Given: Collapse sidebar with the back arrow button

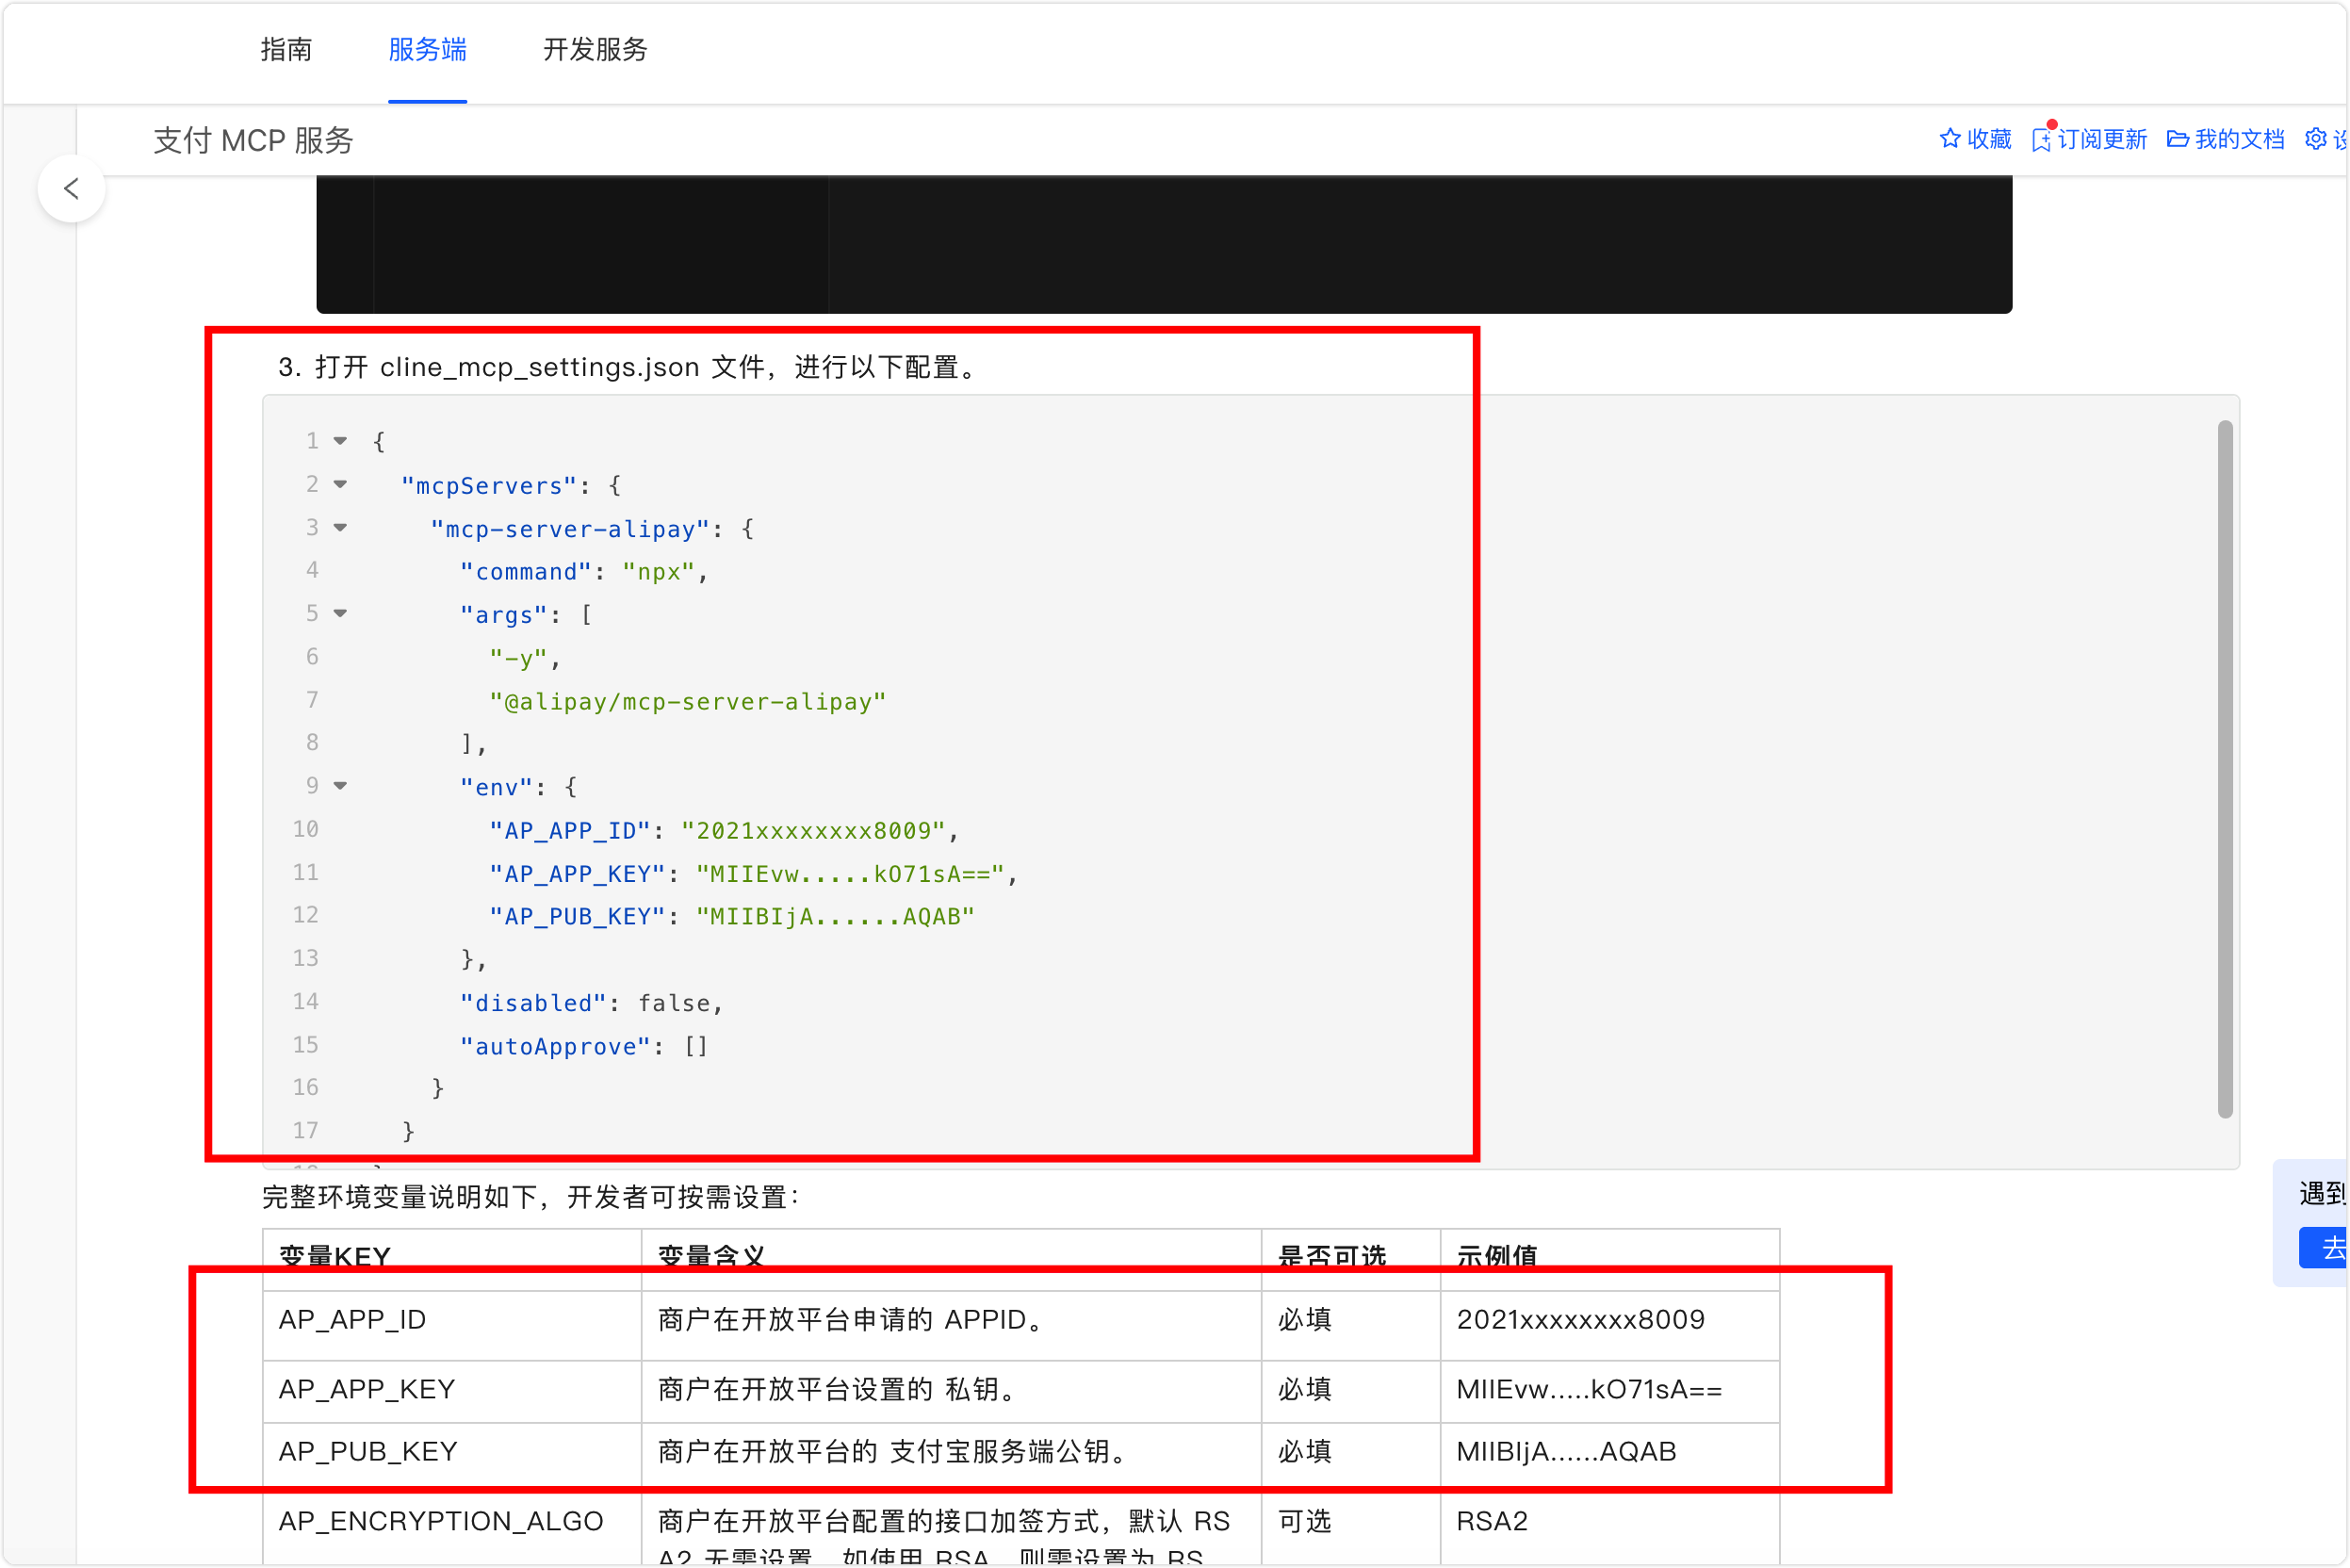Looking at the screenshot, I should tap(71, 188).
